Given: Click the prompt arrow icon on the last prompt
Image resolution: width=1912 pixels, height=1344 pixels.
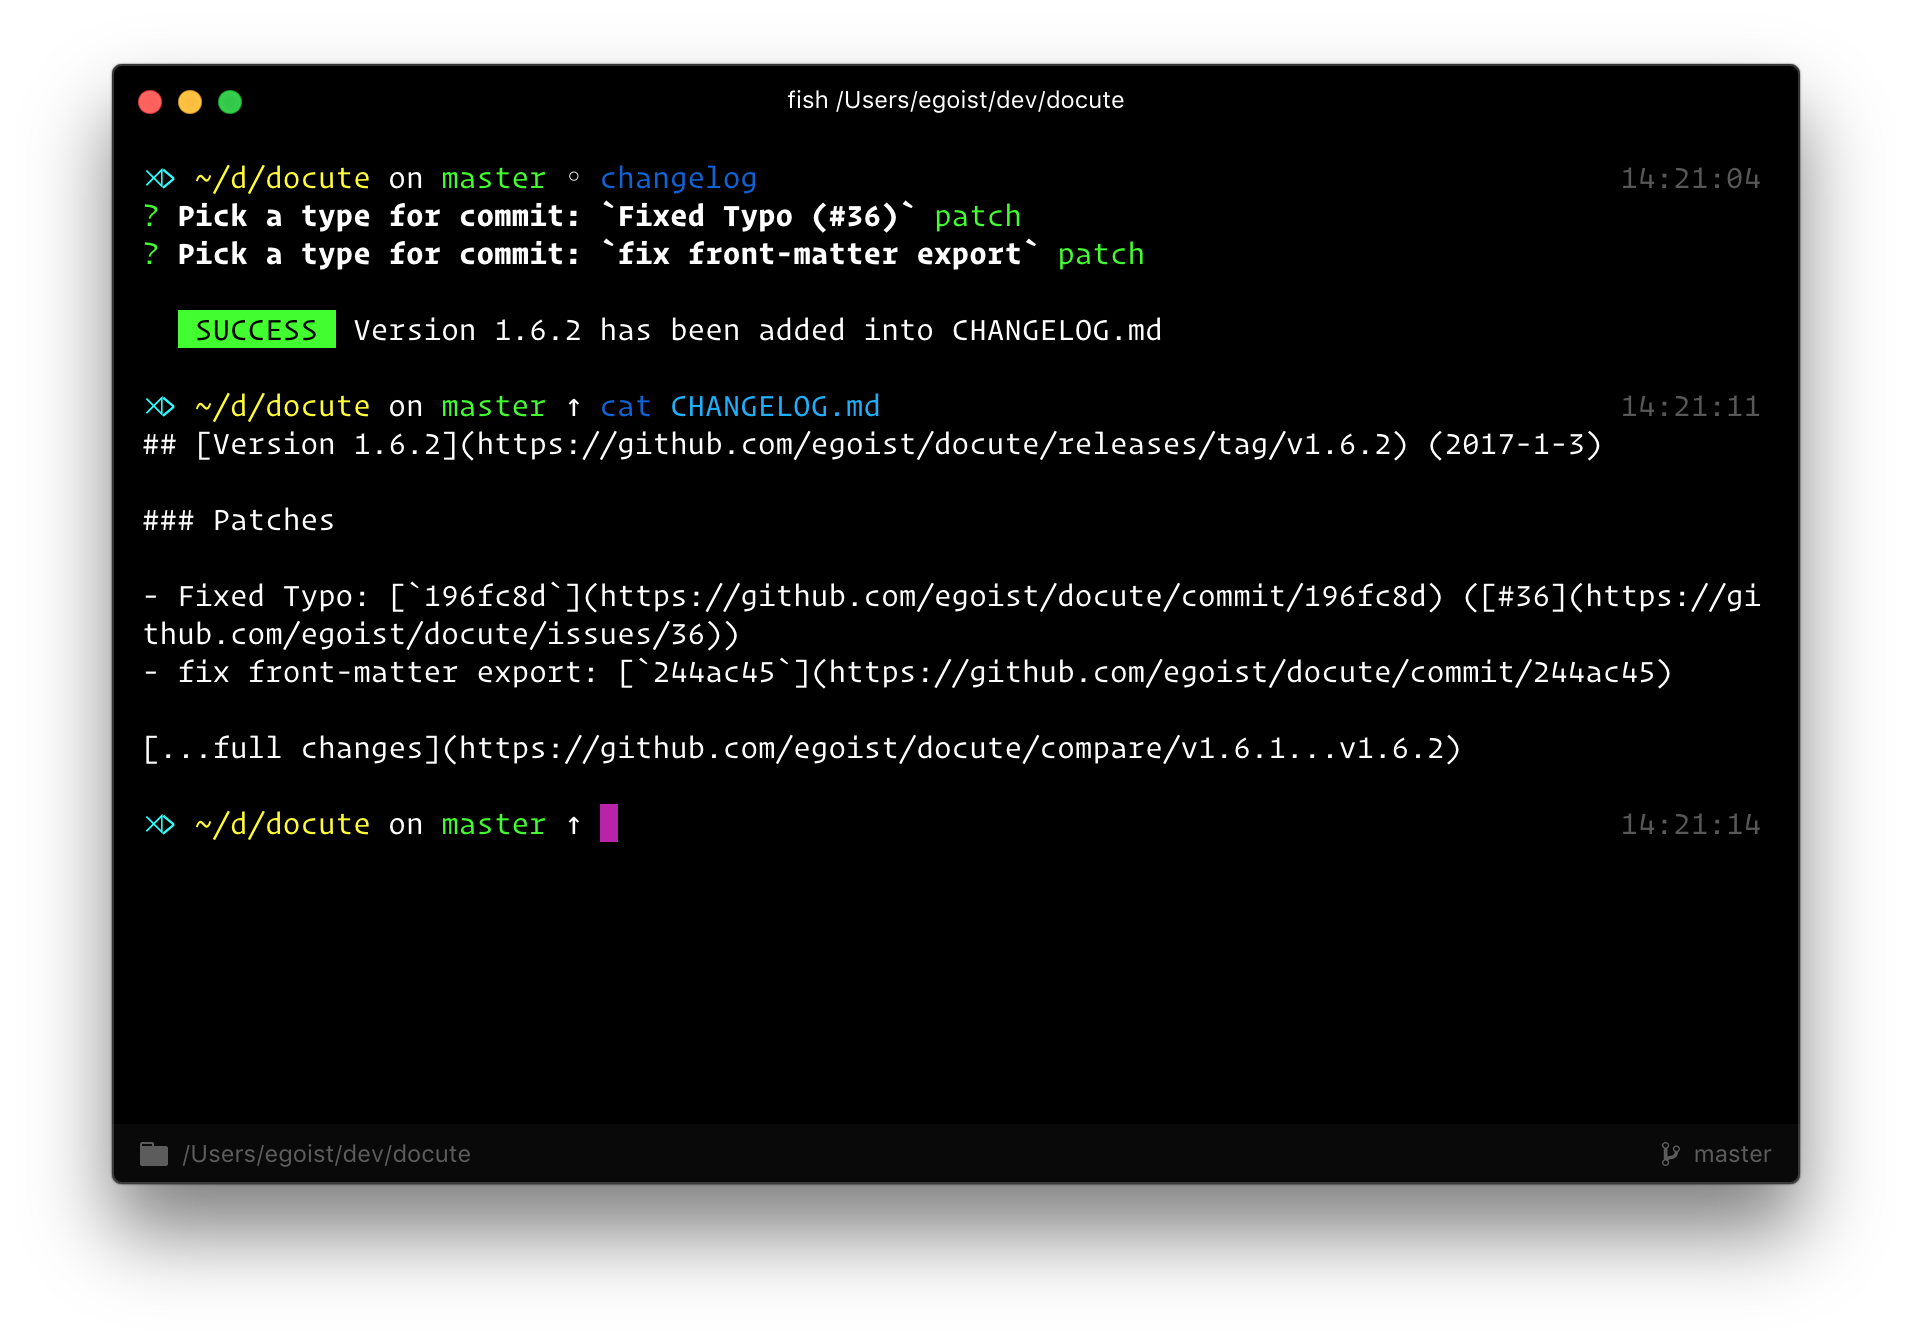Looking at the screenshot, I should (x=160, y=824).
